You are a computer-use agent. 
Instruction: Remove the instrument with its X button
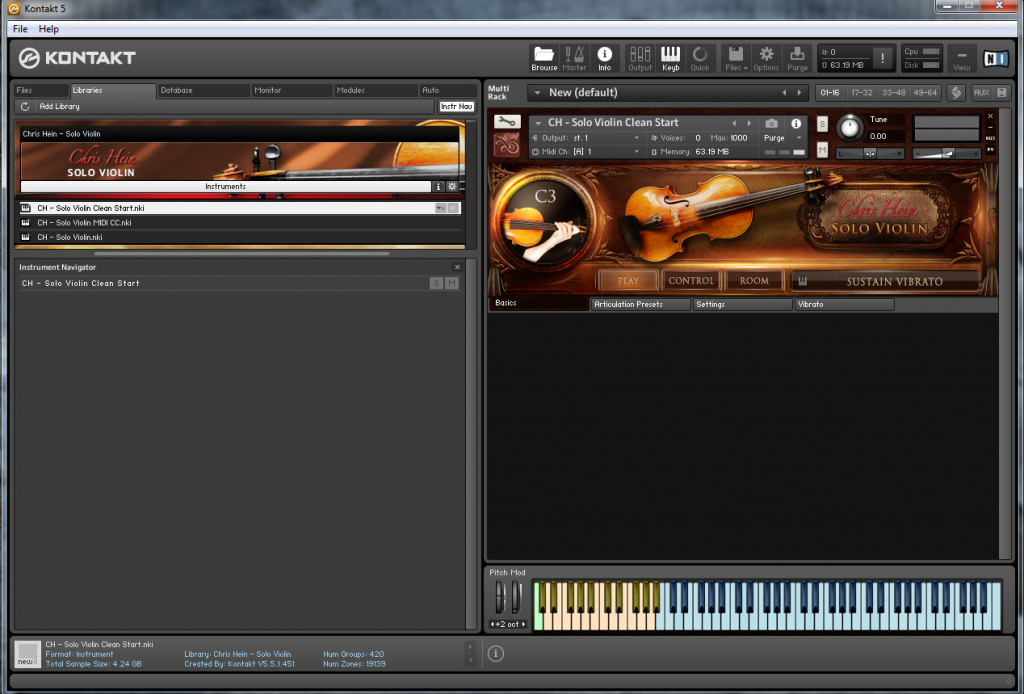pyautogui.click(x=990, y=116)
